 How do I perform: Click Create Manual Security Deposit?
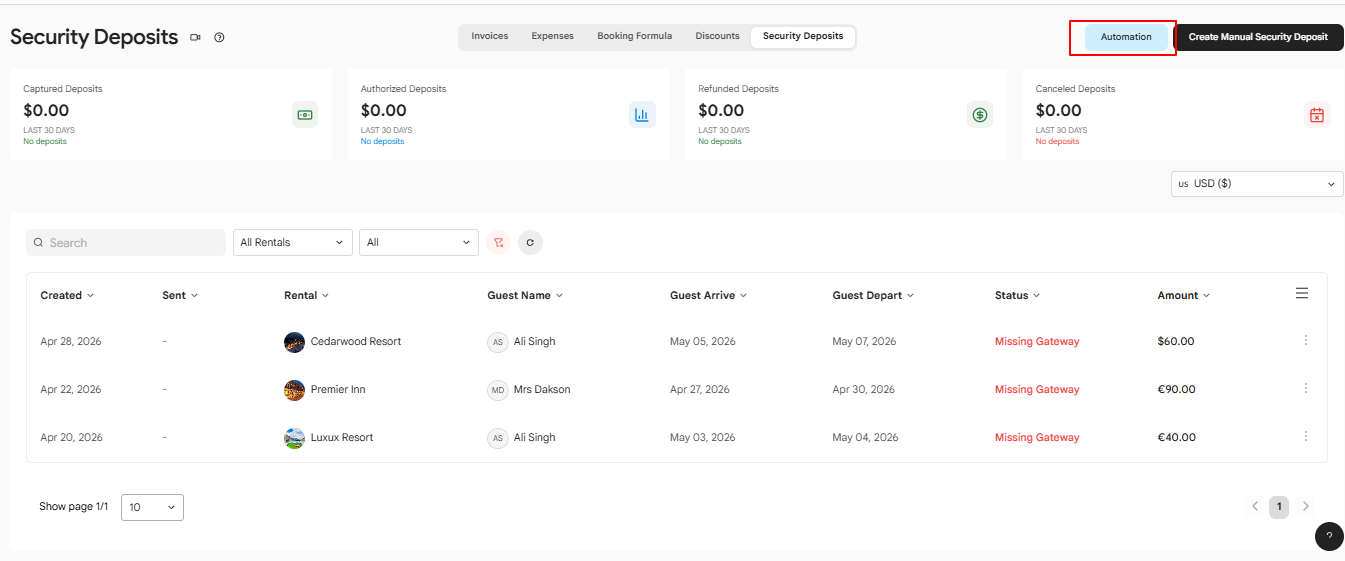pyautogui.click(x=1258, y=37)
